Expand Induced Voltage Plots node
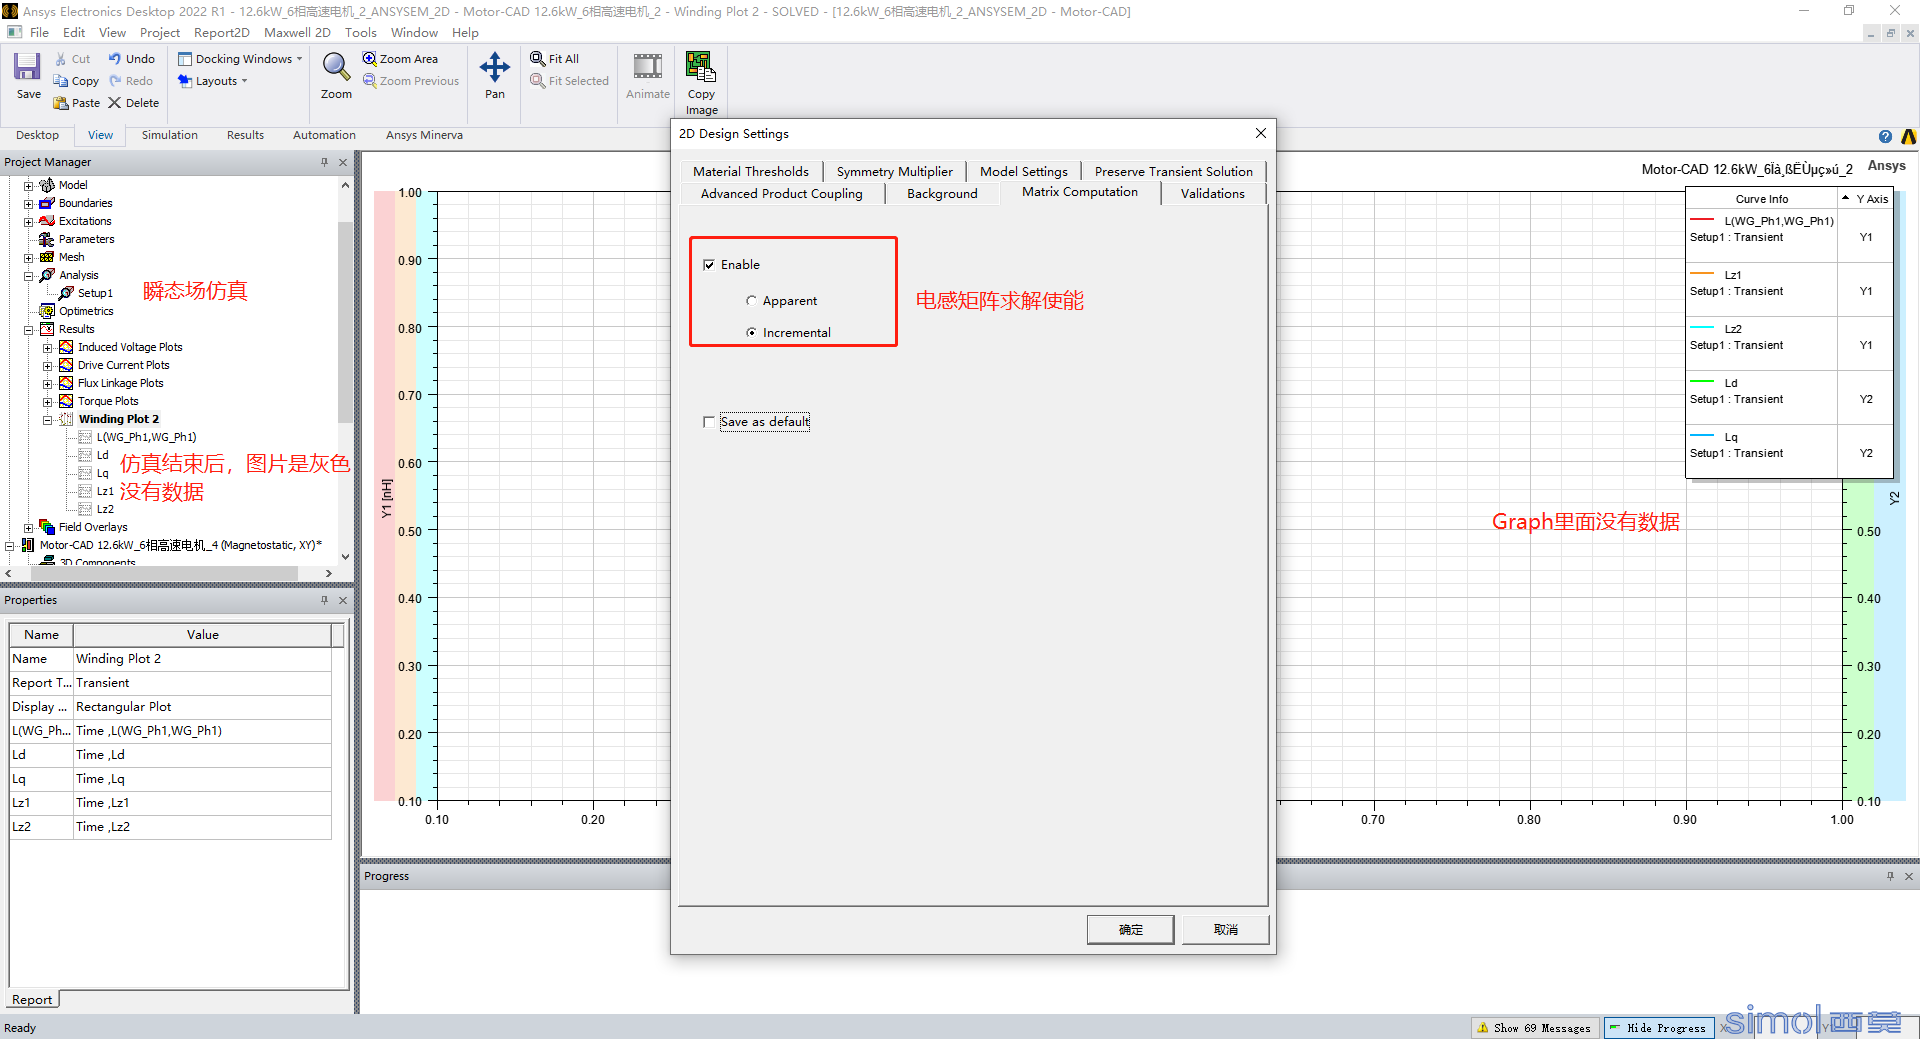 [47, 347]
